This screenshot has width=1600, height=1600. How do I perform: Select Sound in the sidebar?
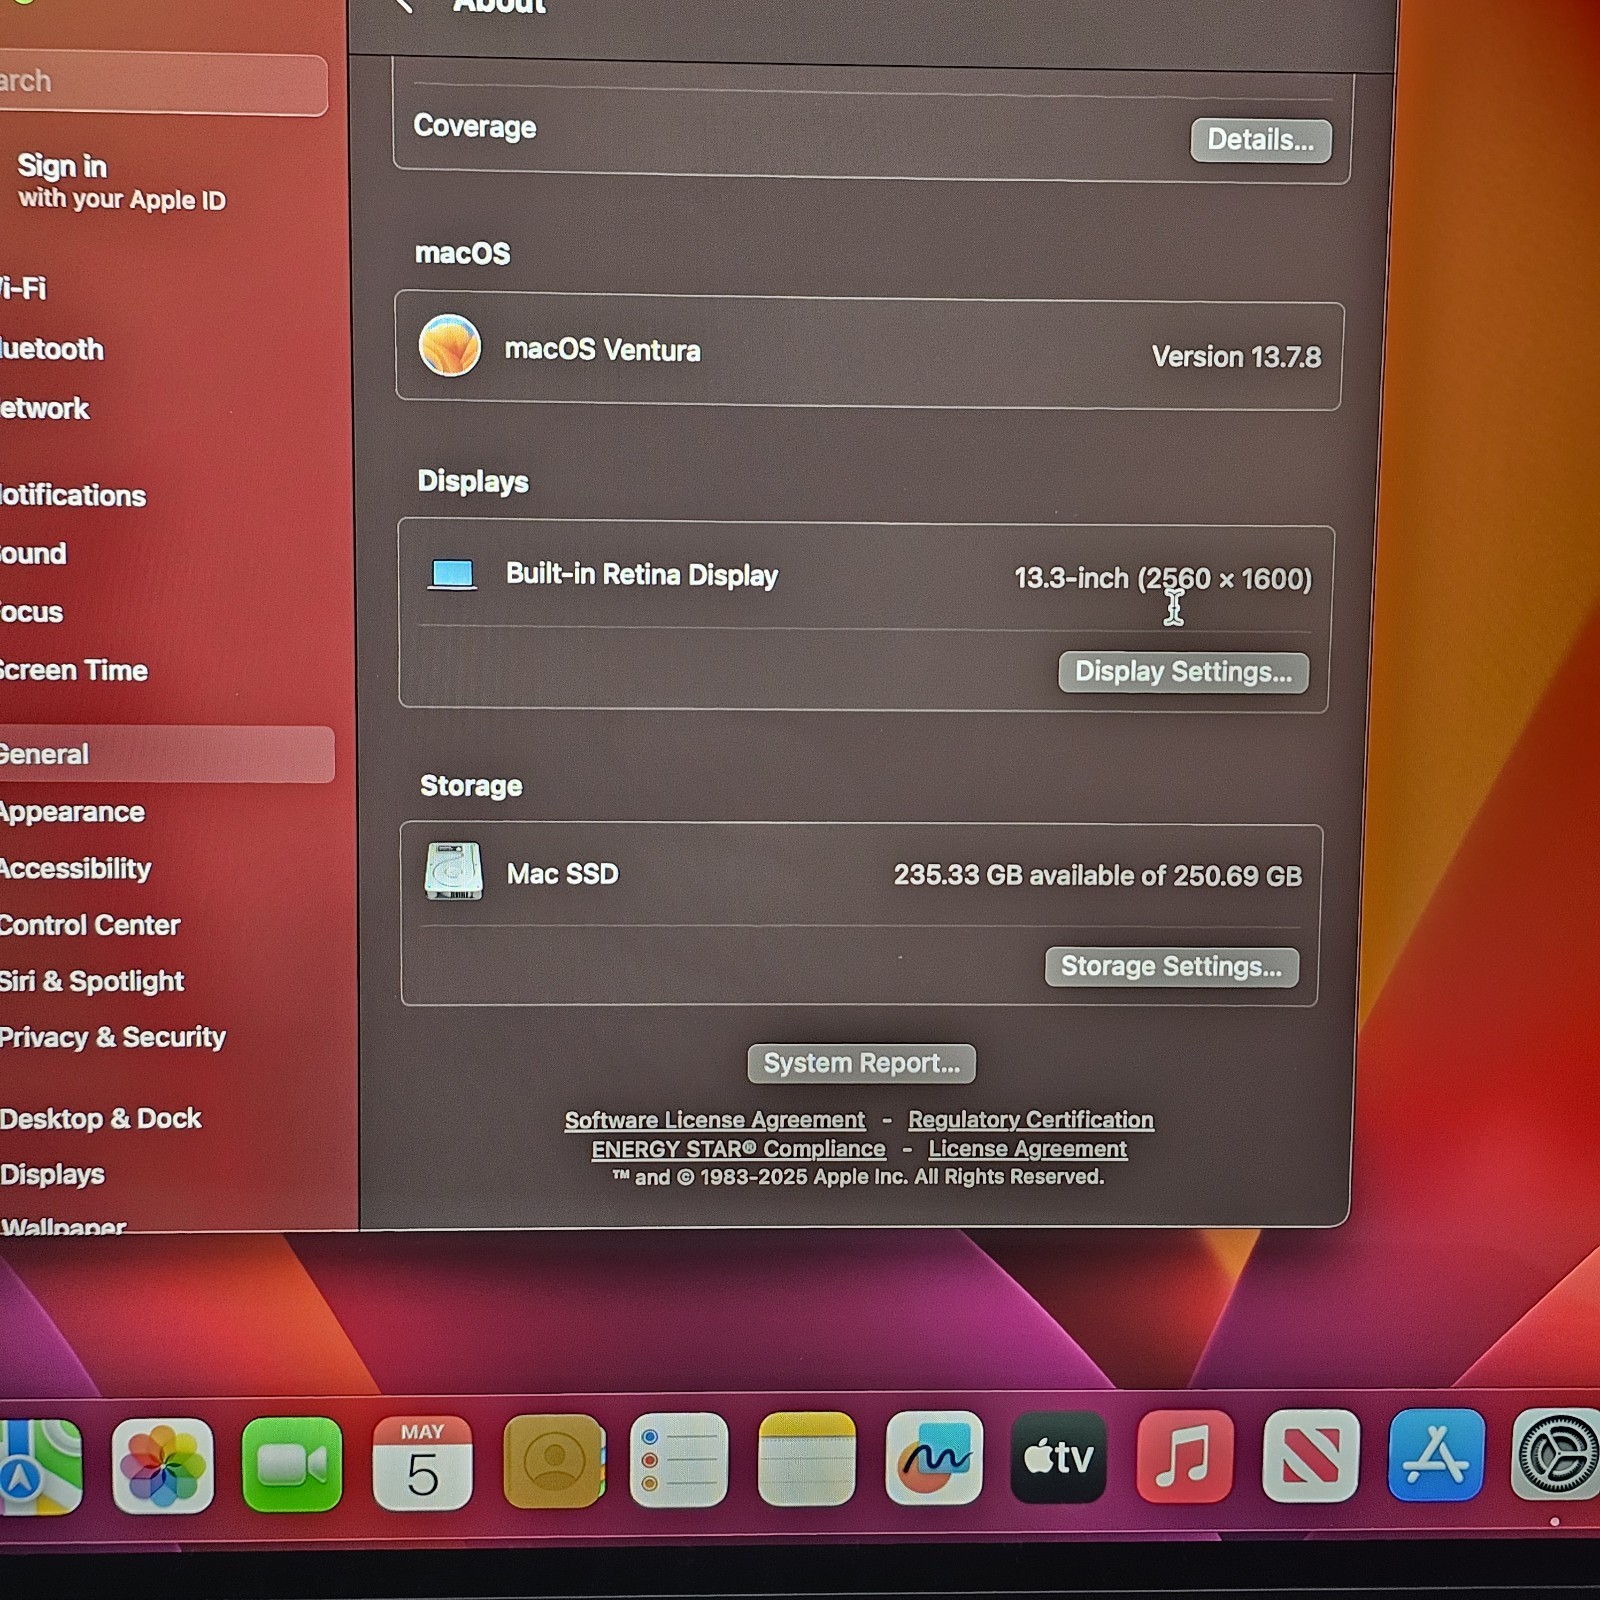coord(33,553)
